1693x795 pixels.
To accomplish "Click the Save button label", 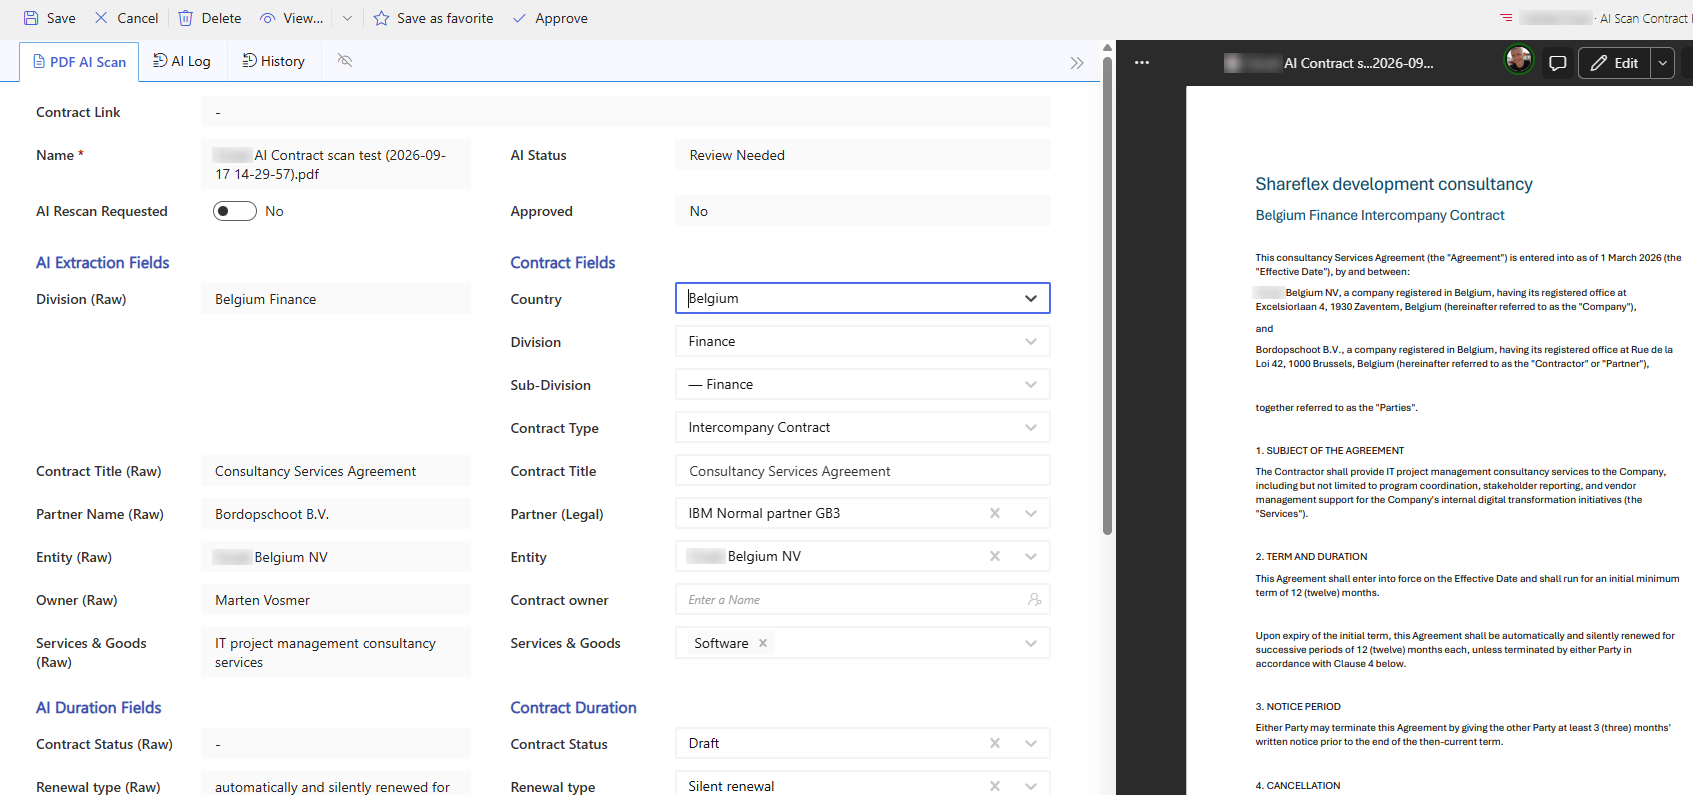I will click(61, 18).
